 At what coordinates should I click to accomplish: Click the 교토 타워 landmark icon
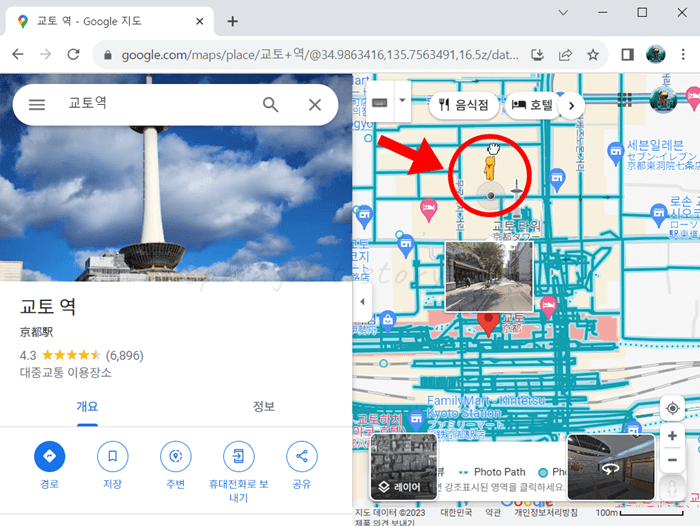516,197
